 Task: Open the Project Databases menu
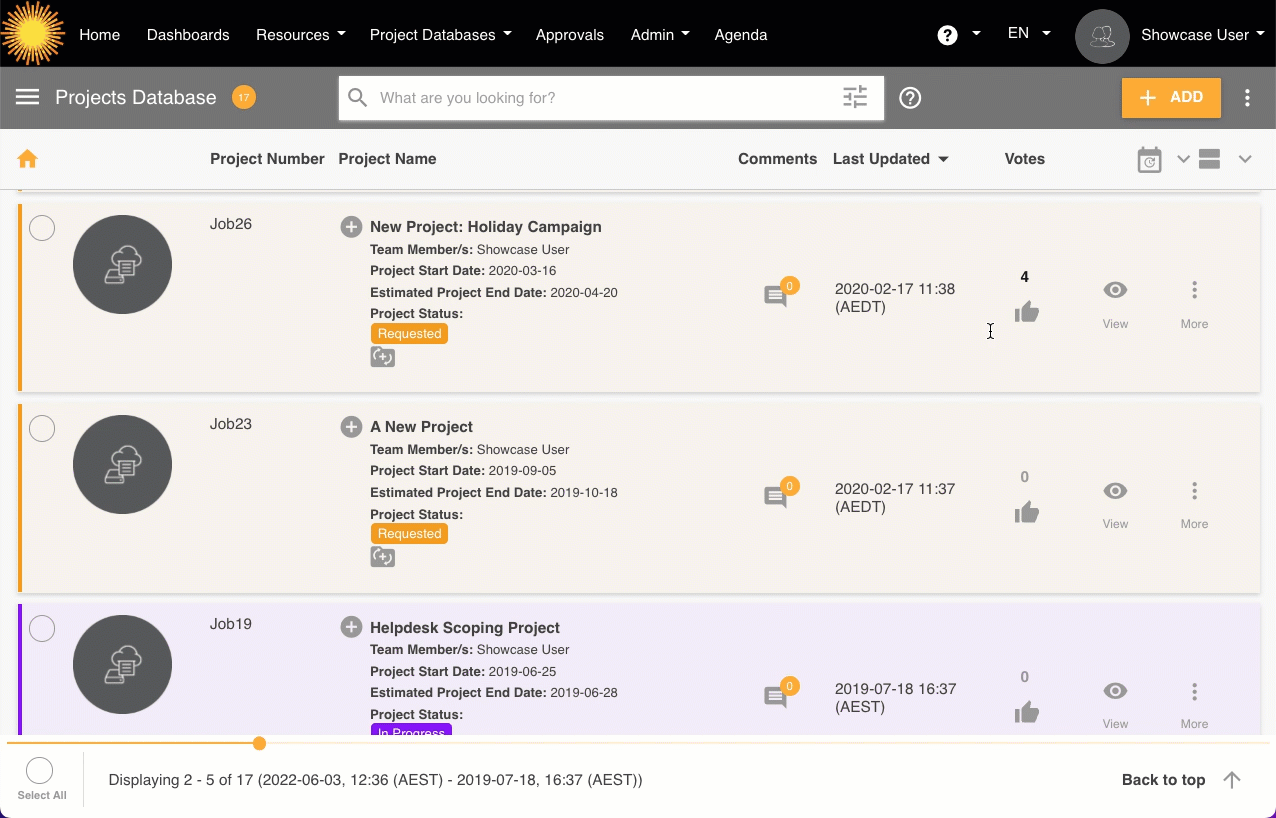click(440, 35)
